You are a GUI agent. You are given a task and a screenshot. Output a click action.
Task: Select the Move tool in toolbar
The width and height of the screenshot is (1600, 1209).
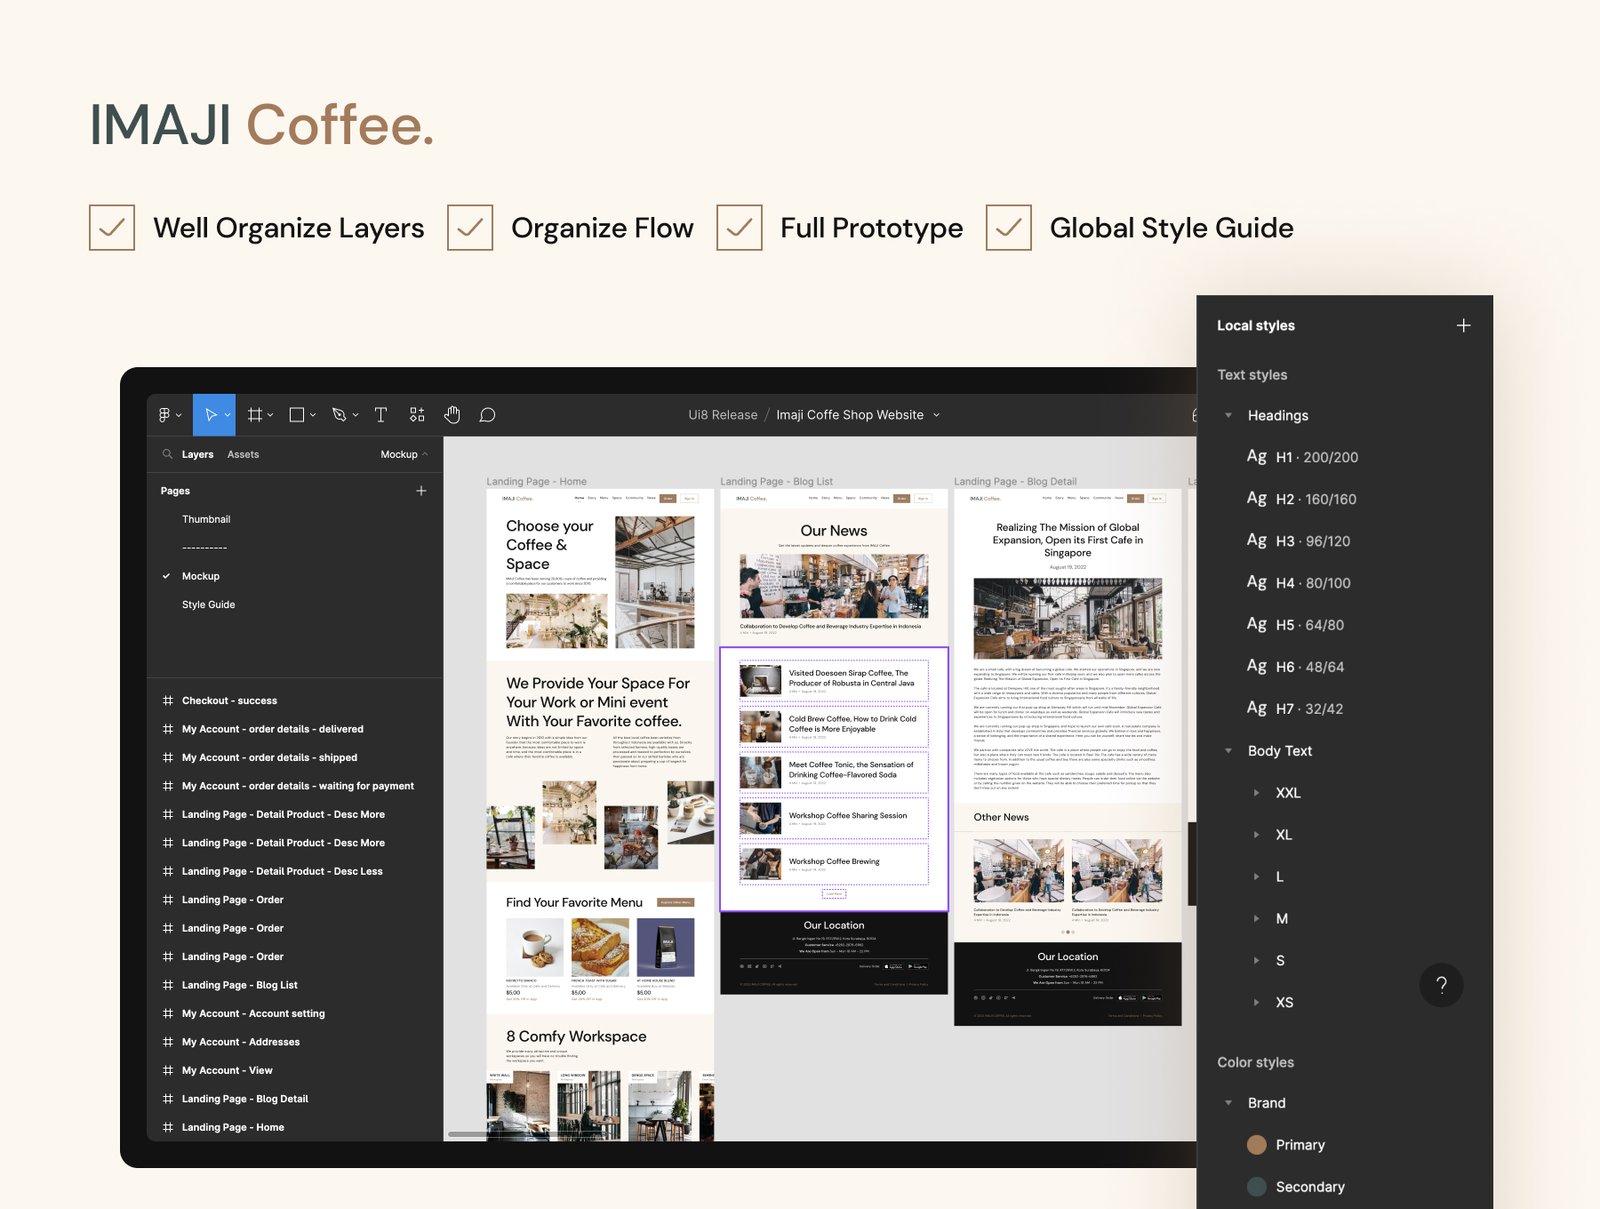211,415
